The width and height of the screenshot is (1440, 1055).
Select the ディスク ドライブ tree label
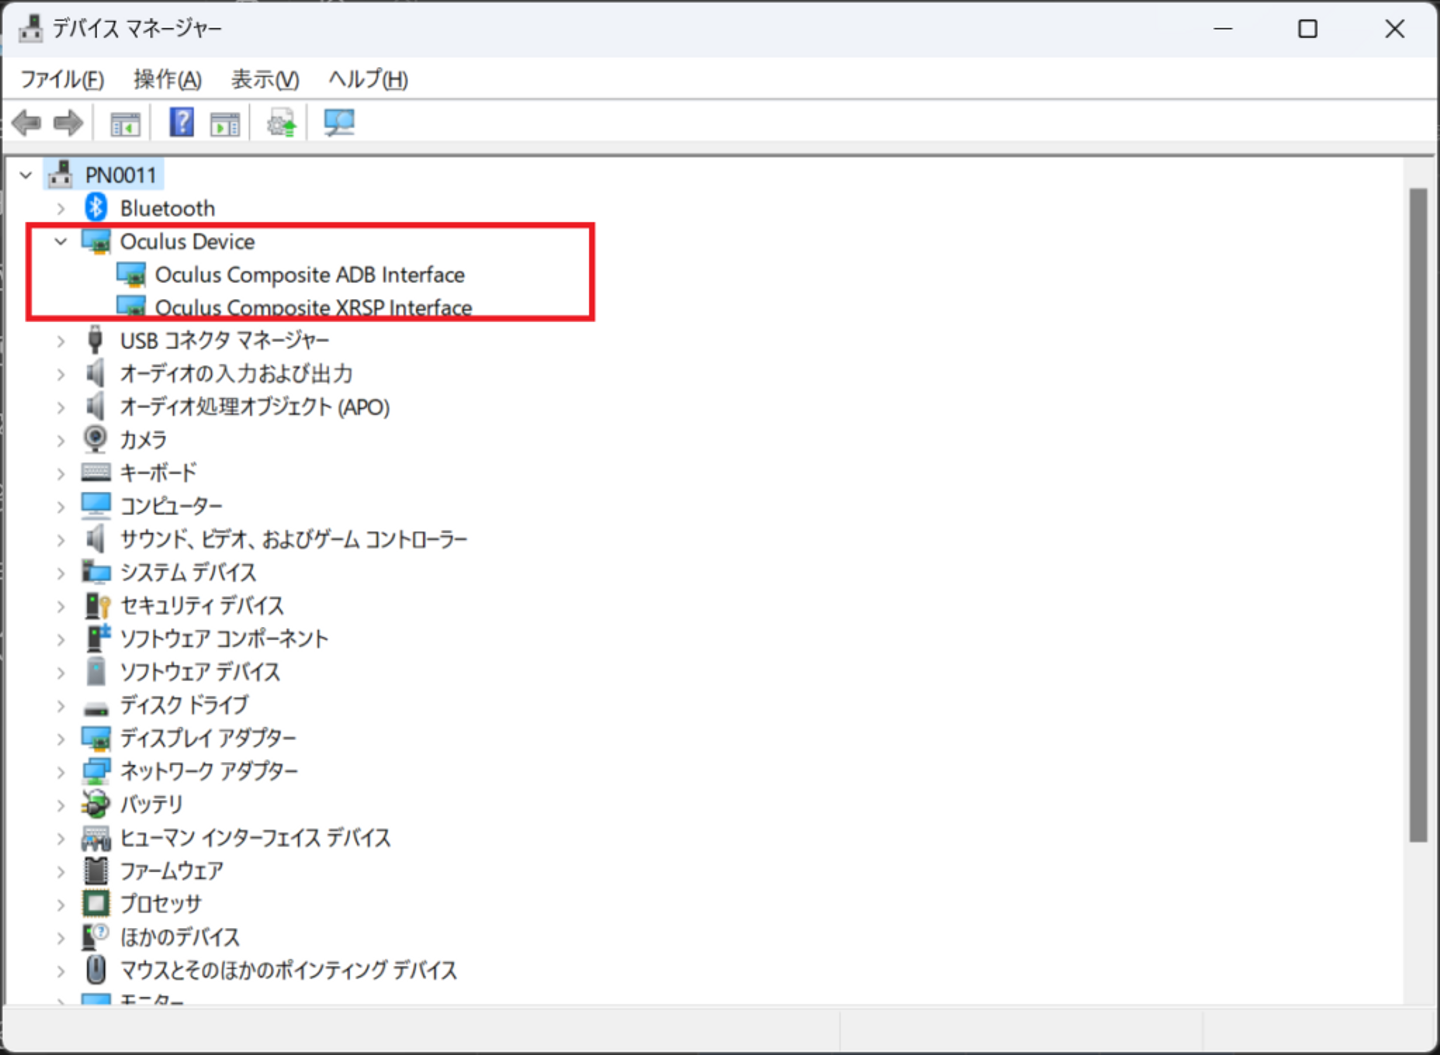pos(184,705)
